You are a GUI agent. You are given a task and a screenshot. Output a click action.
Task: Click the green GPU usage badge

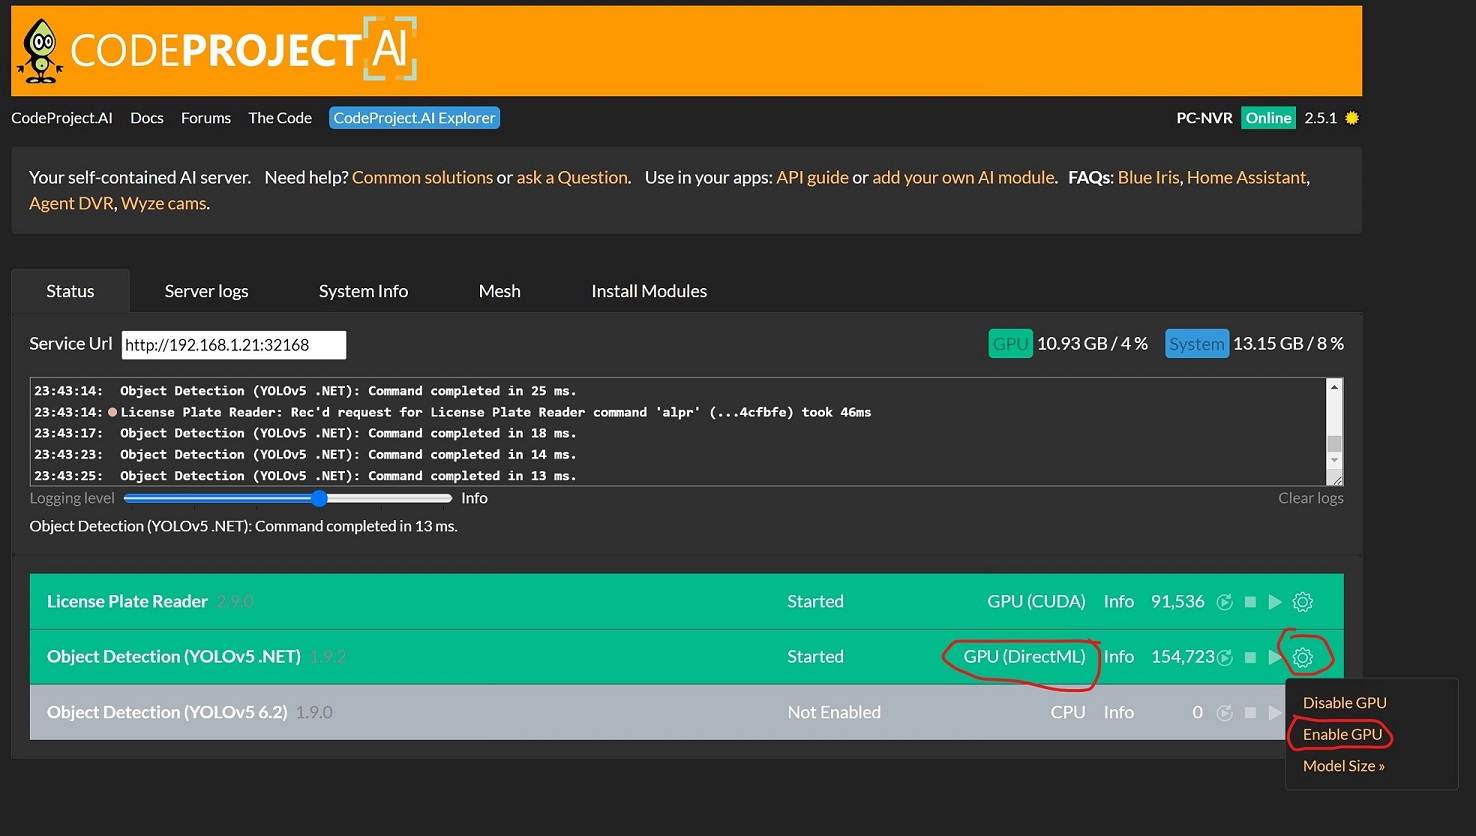pos(1010,344)
